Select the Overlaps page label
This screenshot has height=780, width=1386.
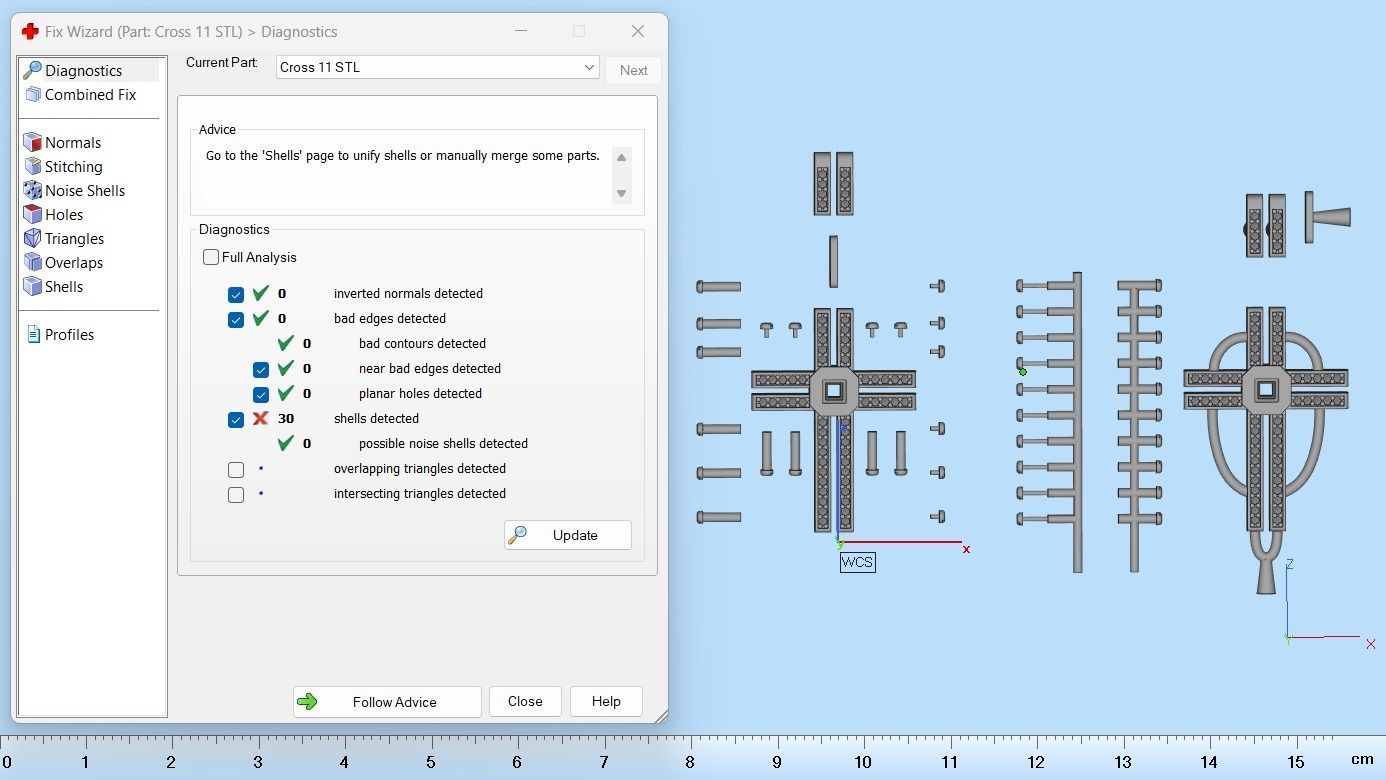point(74,262)
